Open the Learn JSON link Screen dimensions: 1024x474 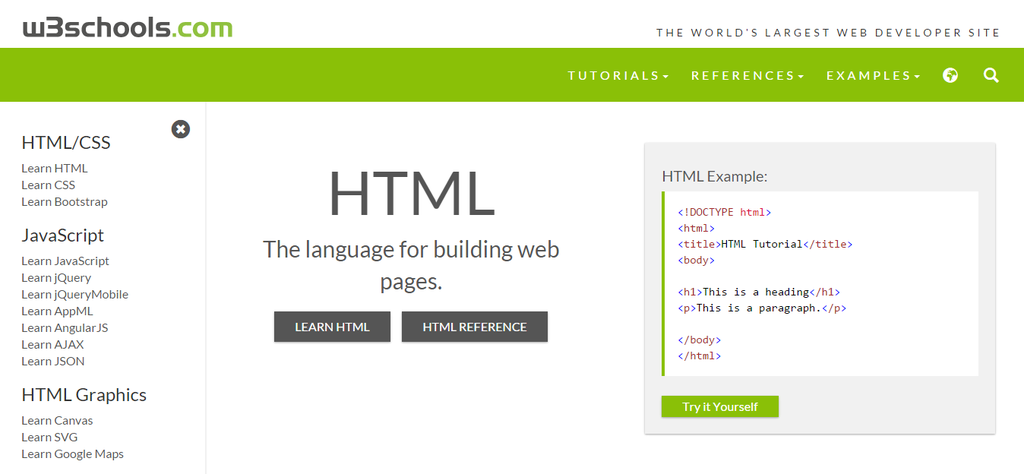click(x=53, y=361)
